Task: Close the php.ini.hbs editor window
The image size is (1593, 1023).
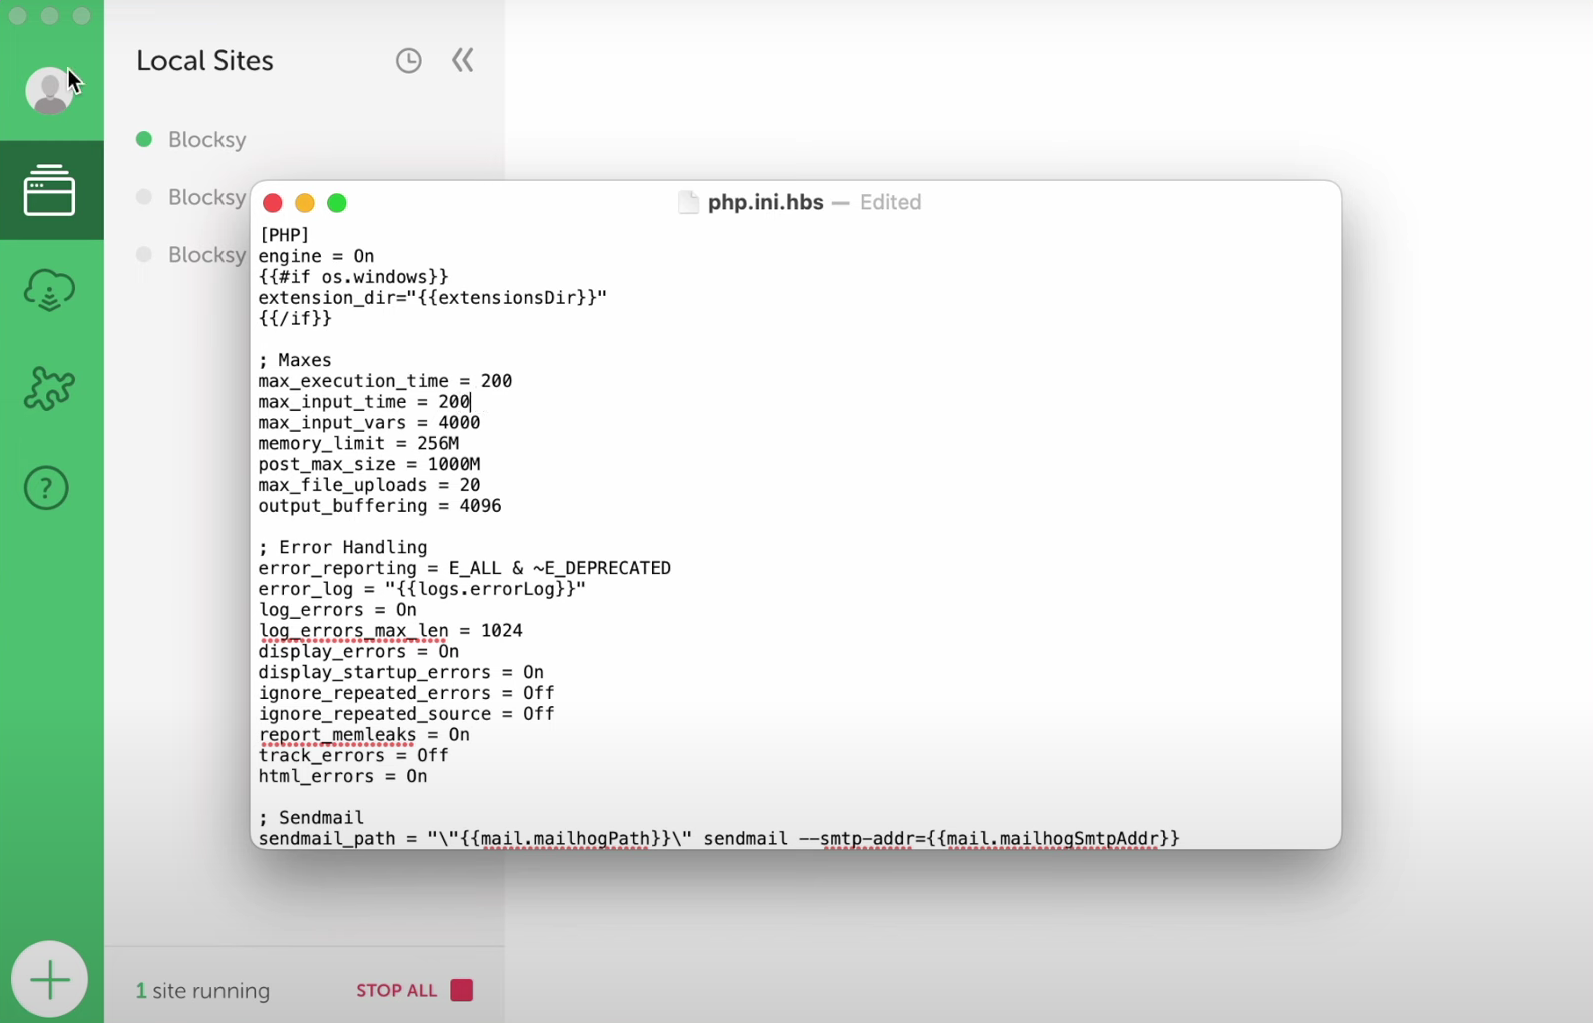Action: point(272,203)
